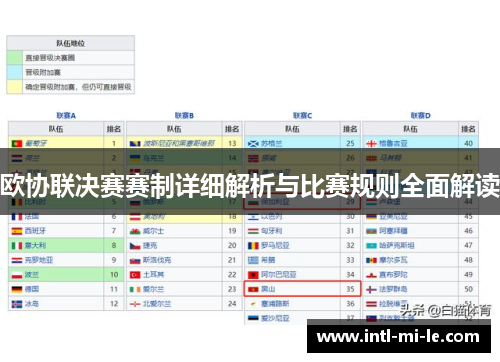Open the 苏格兰 team link

coord(271,144)
